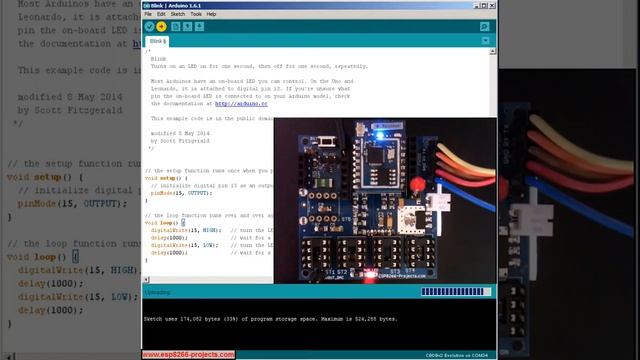Open the Sketch menu
The height and width of the screenshot is (360, 640).
(x=178, y=14)
